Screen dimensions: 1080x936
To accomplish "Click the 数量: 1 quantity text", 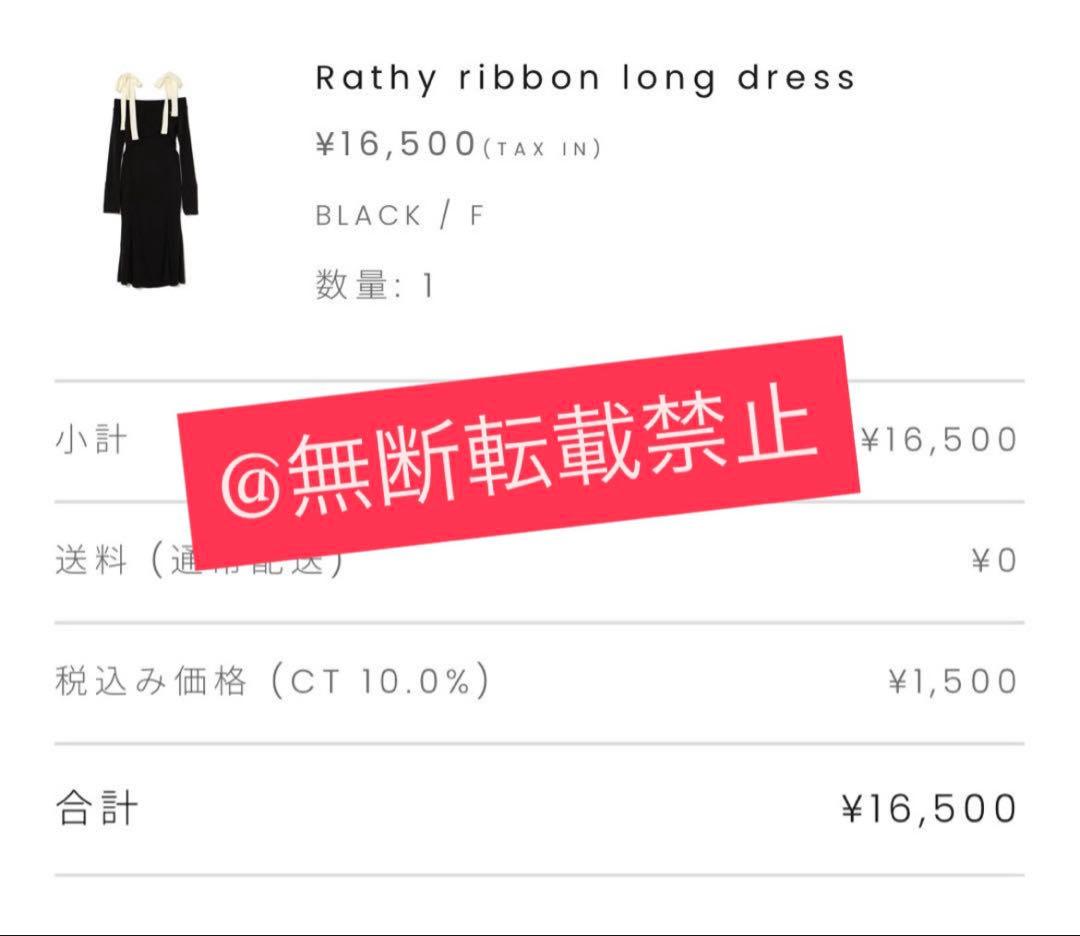I will click(375, 284).
